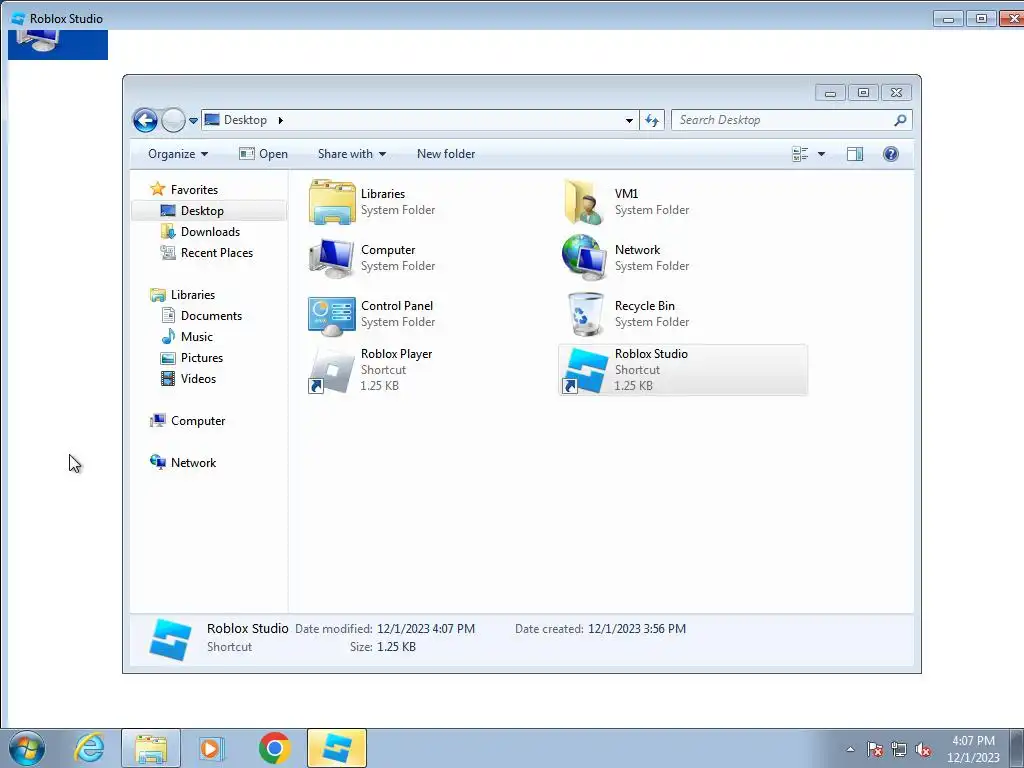Click the Back navigation arrow

tap(145, 120)
